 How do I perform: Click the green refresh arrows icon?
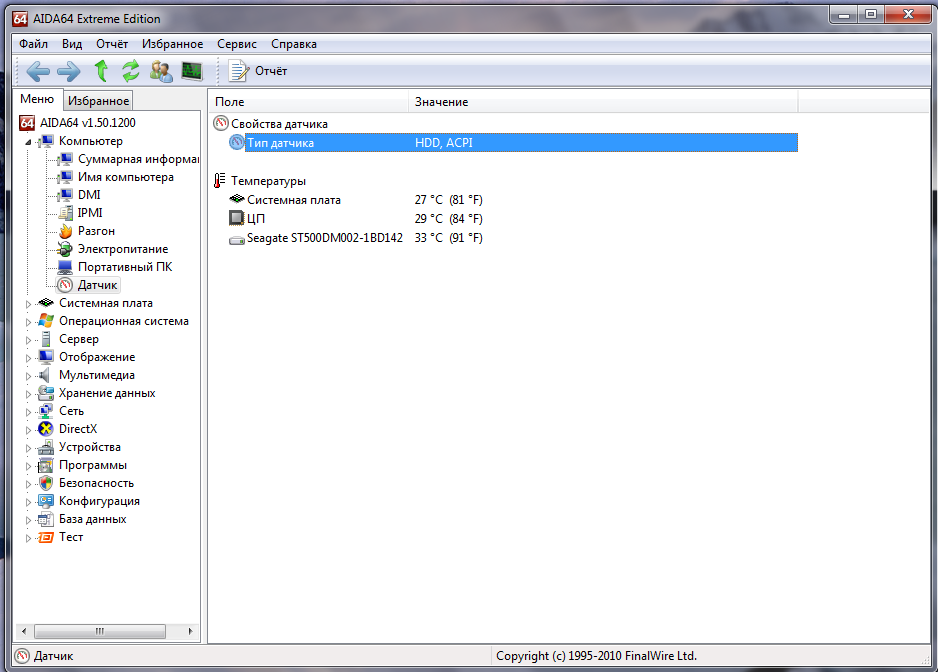click(x=130, y=71)
